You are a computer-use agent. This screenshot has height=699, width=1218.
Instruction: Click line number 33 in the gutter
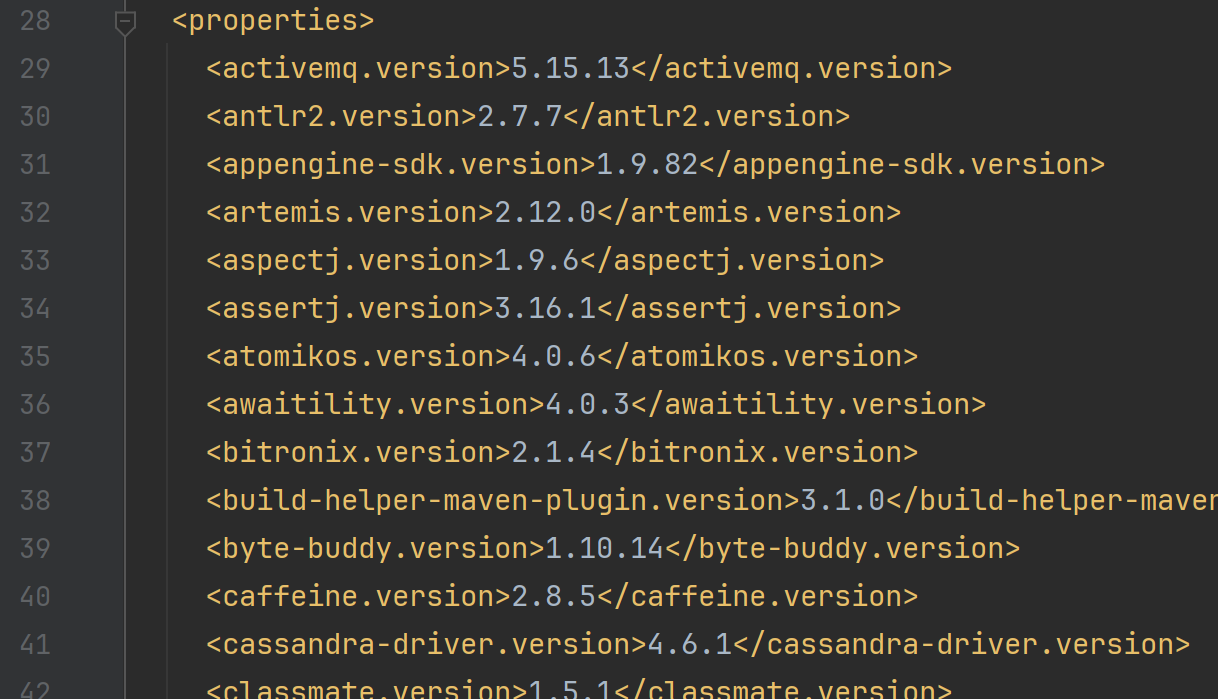tap(35, 261)
